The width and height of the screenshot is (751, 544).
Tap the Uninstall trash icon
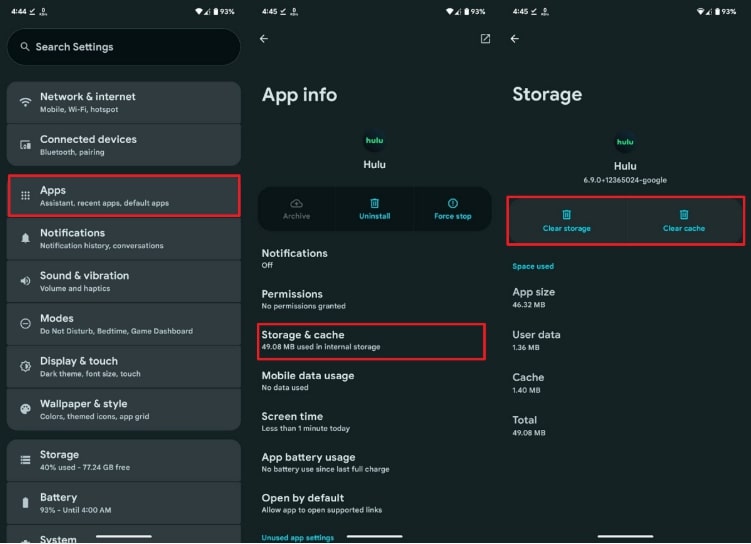(375, 203)
